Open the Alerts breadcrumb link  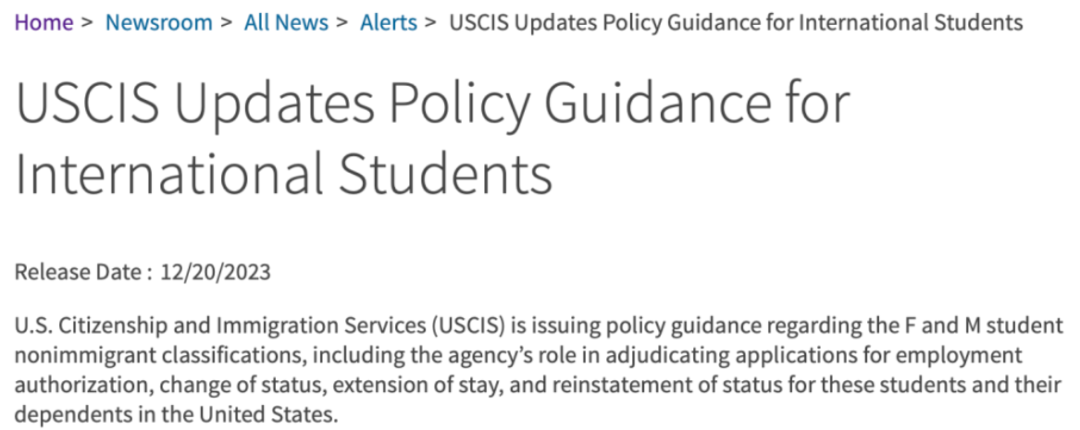click(388, 22)
